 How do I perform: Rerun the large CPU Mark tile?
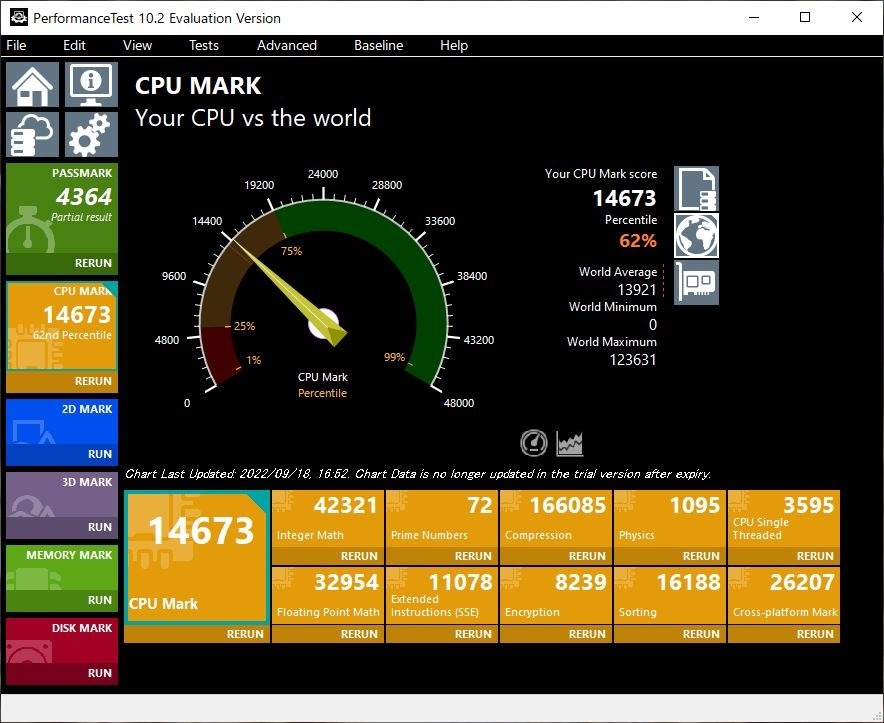click(x=197, y=634)
